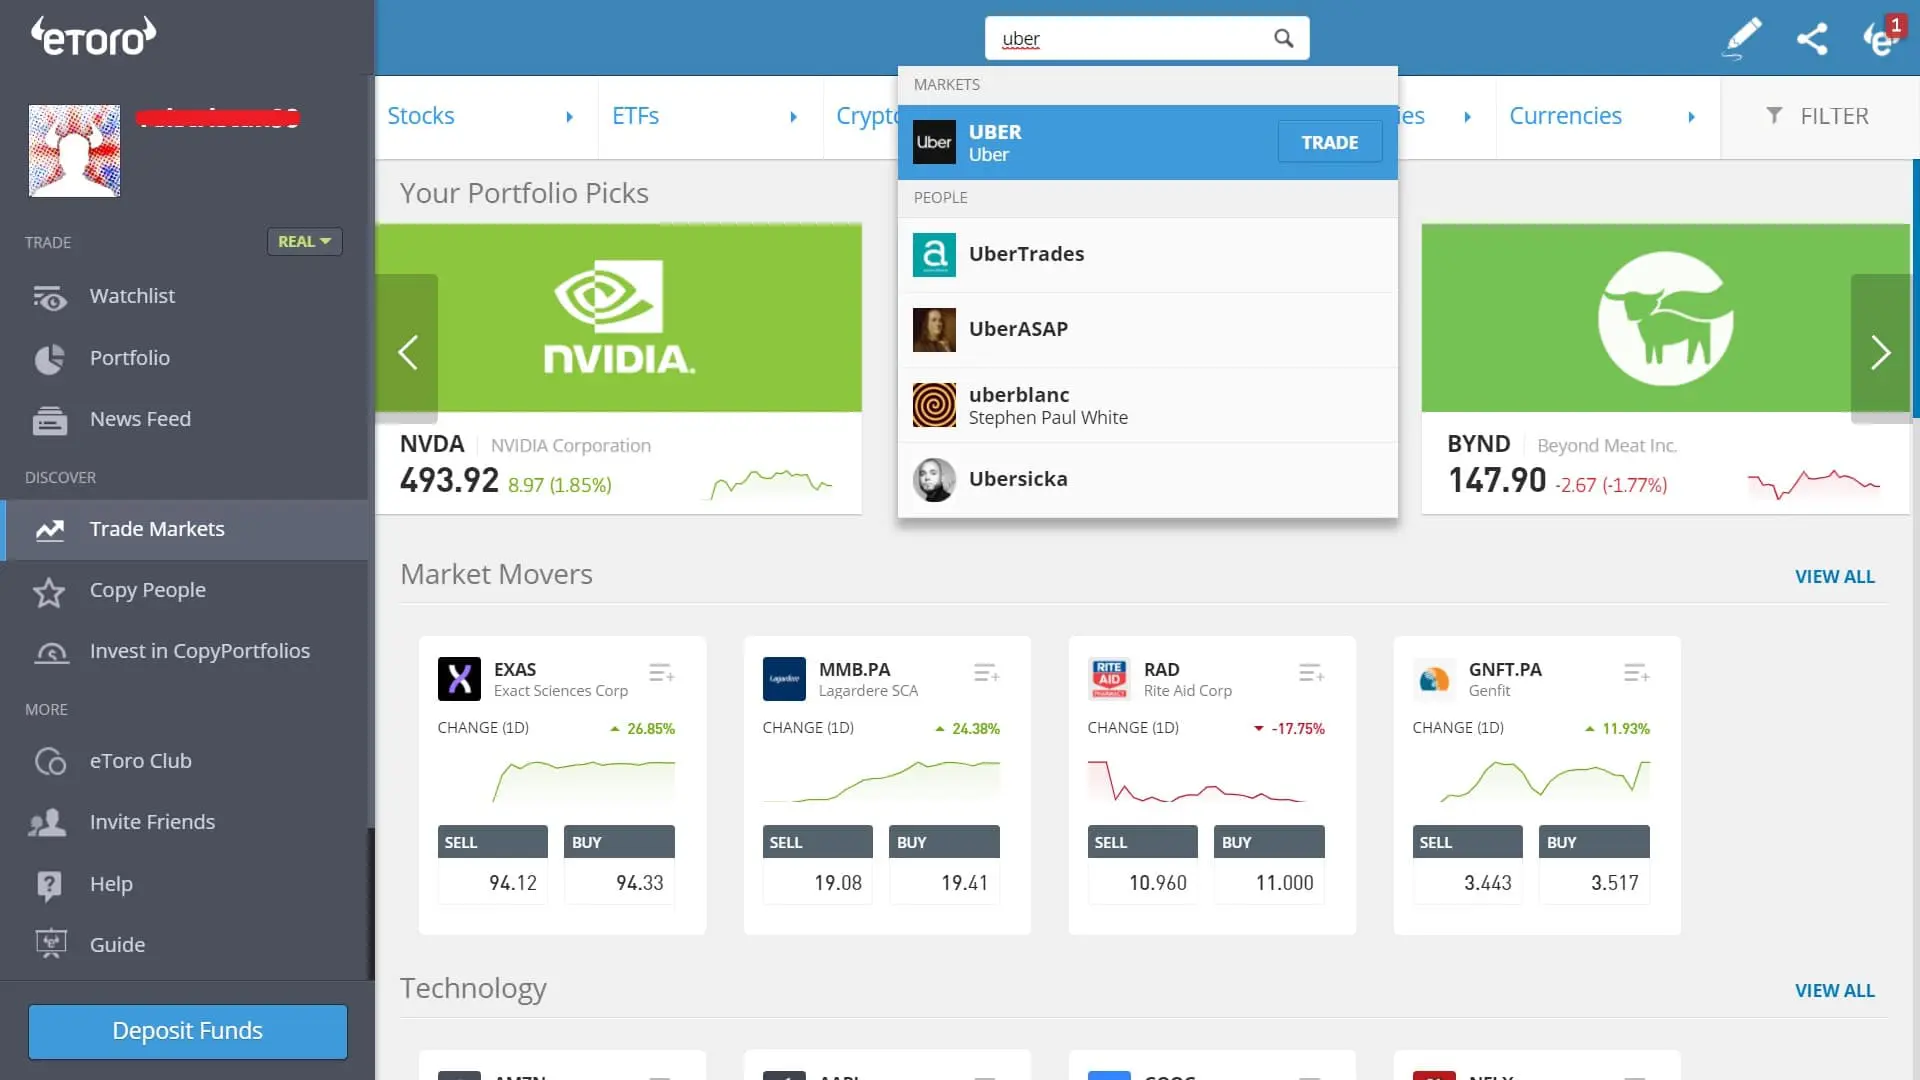
Task: Select uberblanc Stephen Paul White result
Action: click(x=1147, y=405)
